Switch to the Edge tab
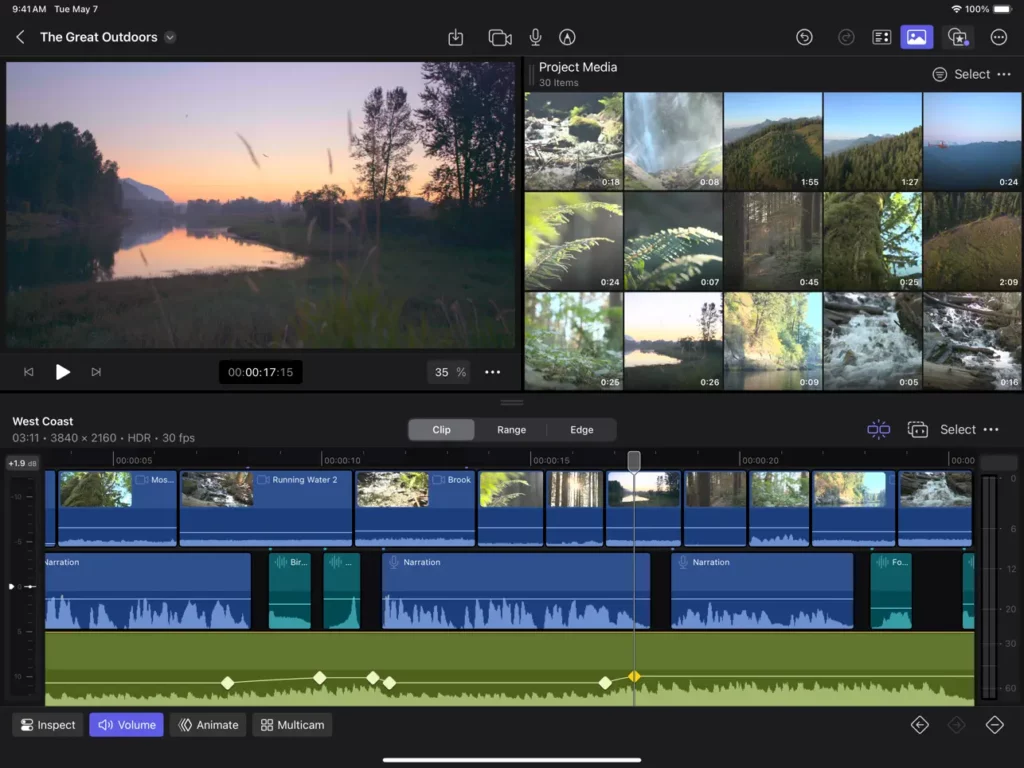The image size is (1024, 768). pyautogui.click(x=582, y=429)
